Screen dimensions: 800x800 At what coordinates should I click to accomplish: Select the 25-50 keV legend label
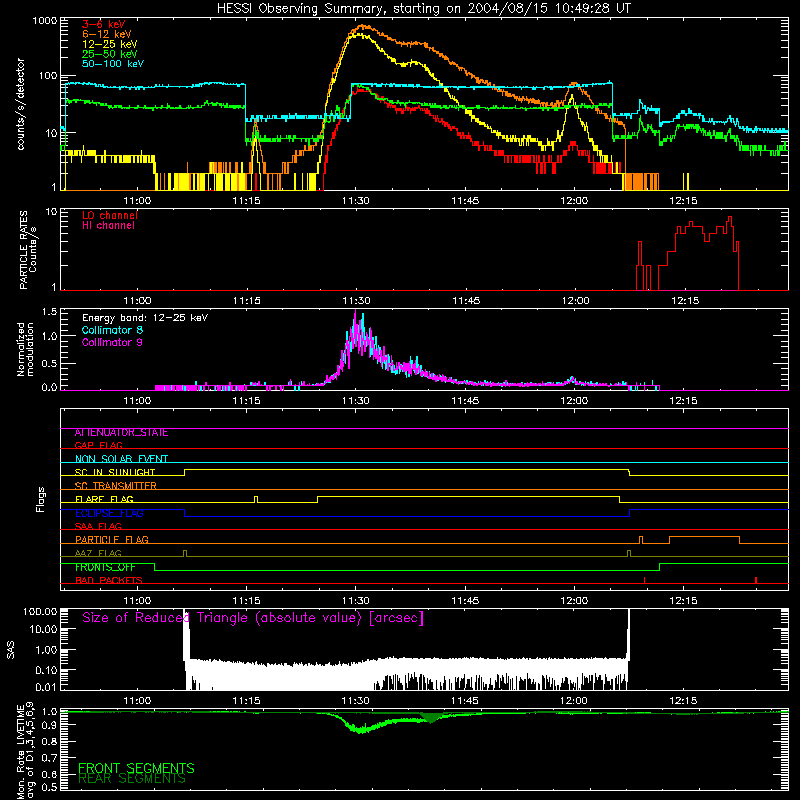tap(109, 54)
